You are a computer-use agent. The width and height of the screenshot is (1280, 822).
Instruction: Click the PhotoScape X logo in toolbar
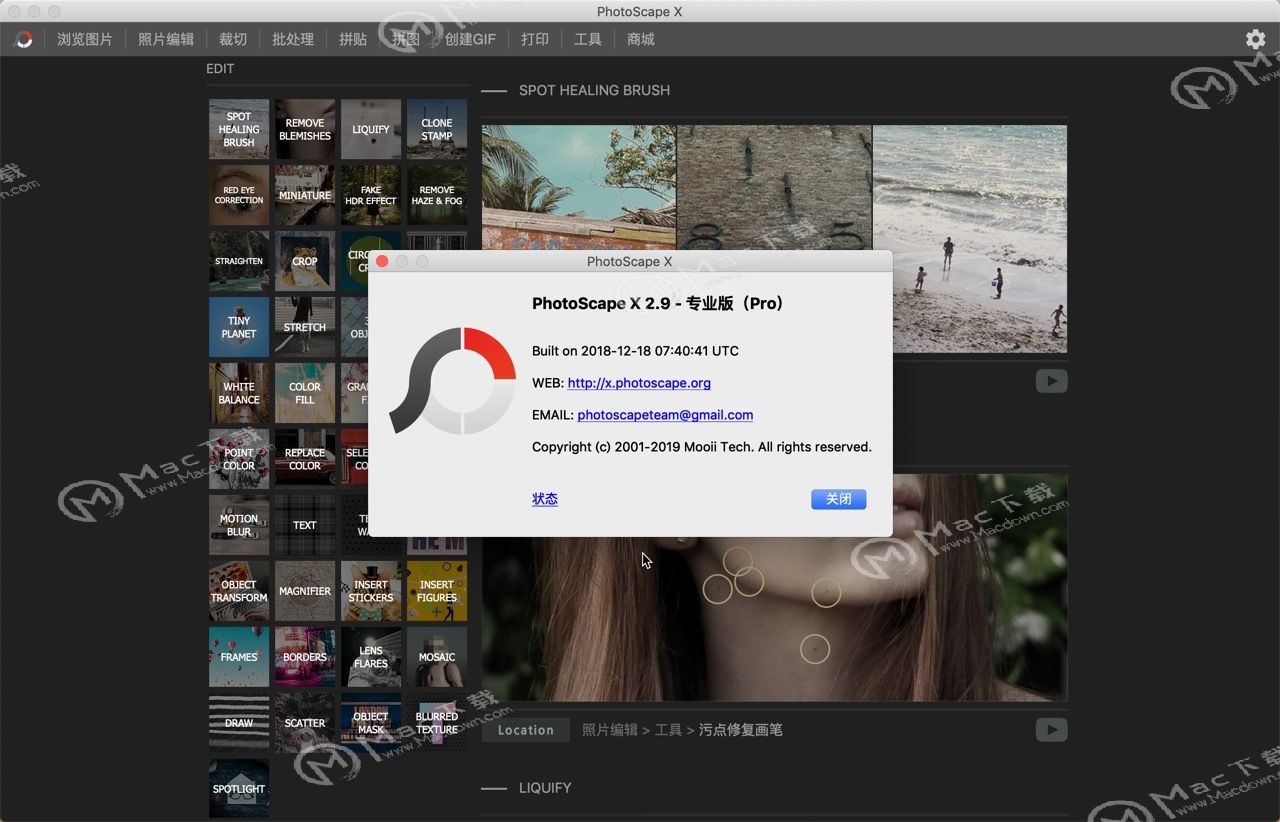tap(23, 40)
